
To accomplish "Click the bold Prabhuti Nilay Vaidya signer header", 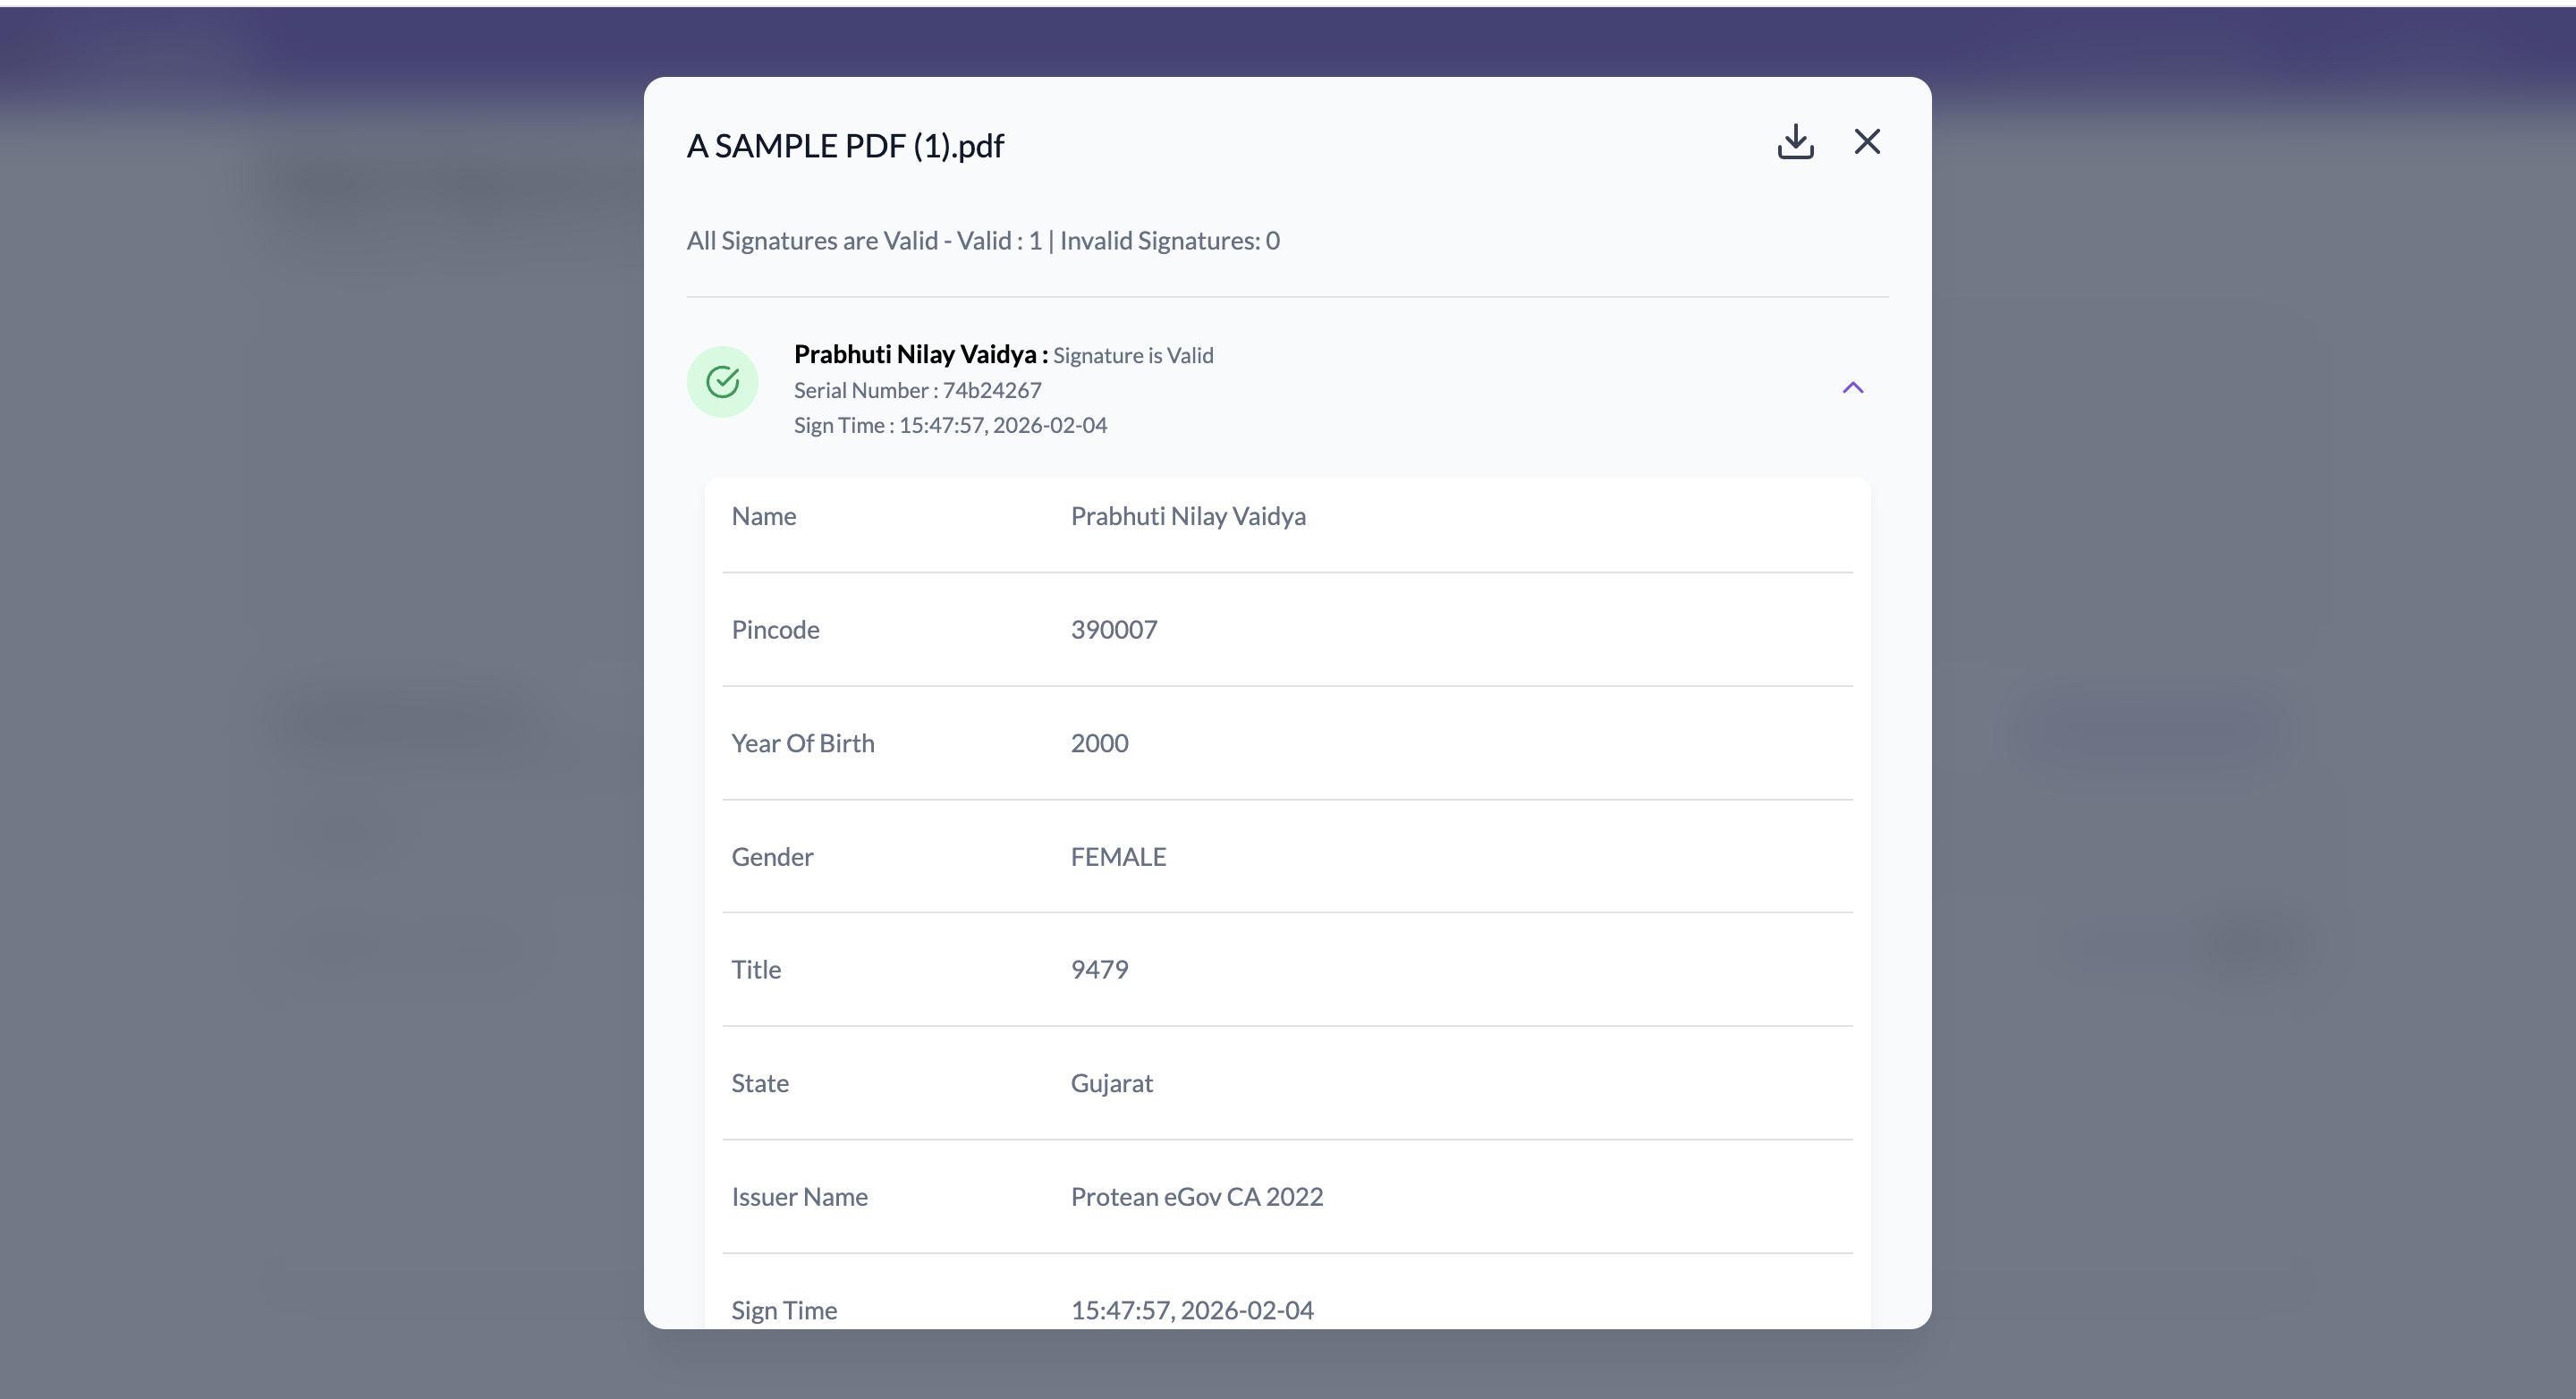I will 919,354.
